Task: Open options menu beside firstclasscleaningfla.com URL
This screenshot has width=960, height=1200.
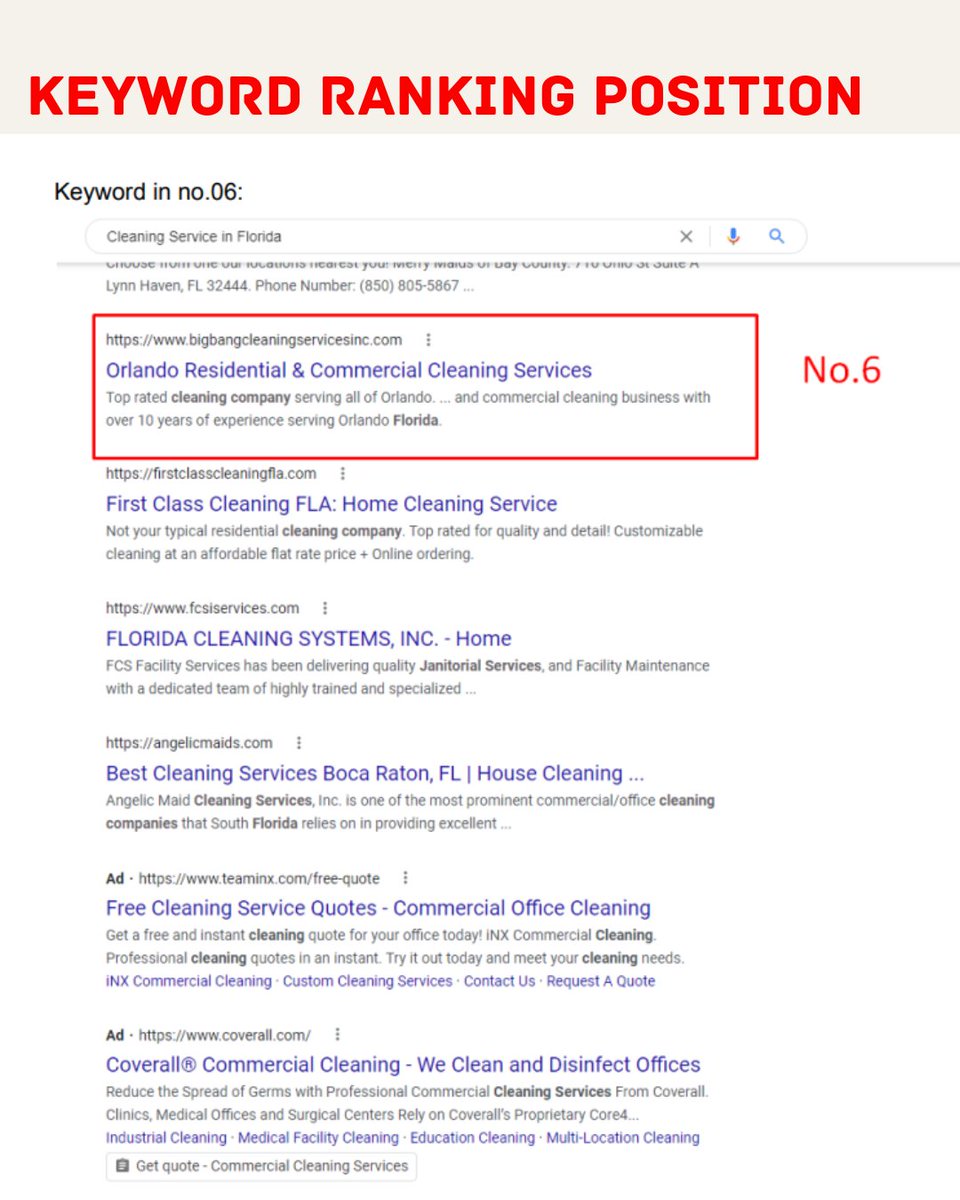Action: click(343, 474)
